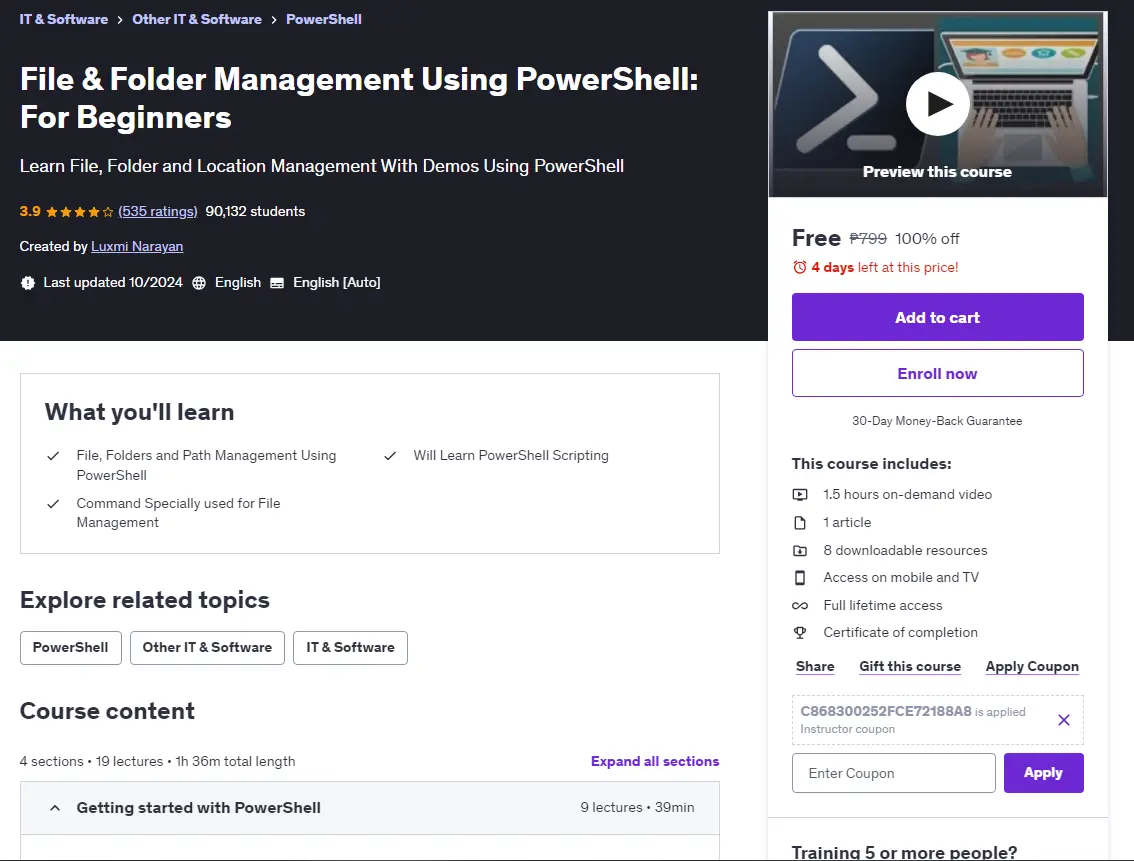Click the 'English [Auto]' caption text
The image size is (1134, 861).
337,283
